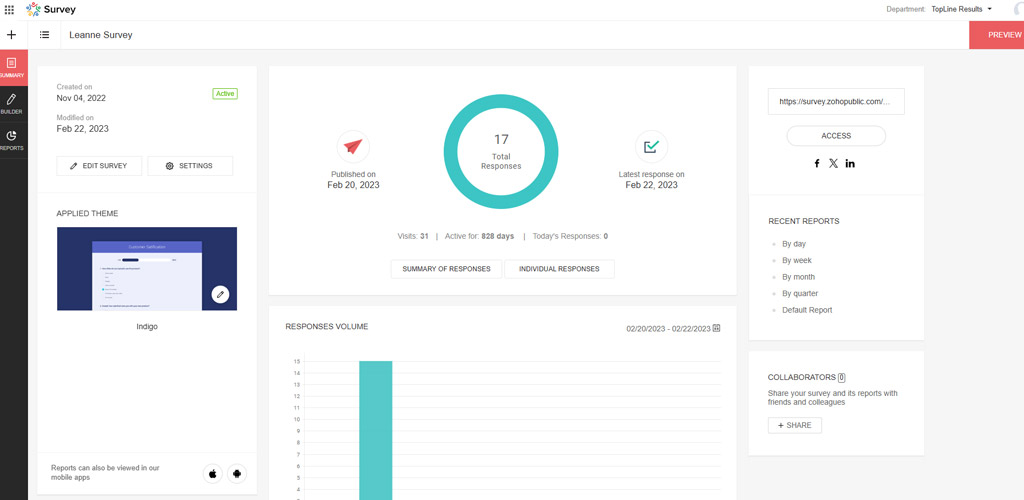Screen dimensions: 1024x500
Task: Click the 02/20/2023 - 02/22/2023 date range
Action: tap(668, 329)
